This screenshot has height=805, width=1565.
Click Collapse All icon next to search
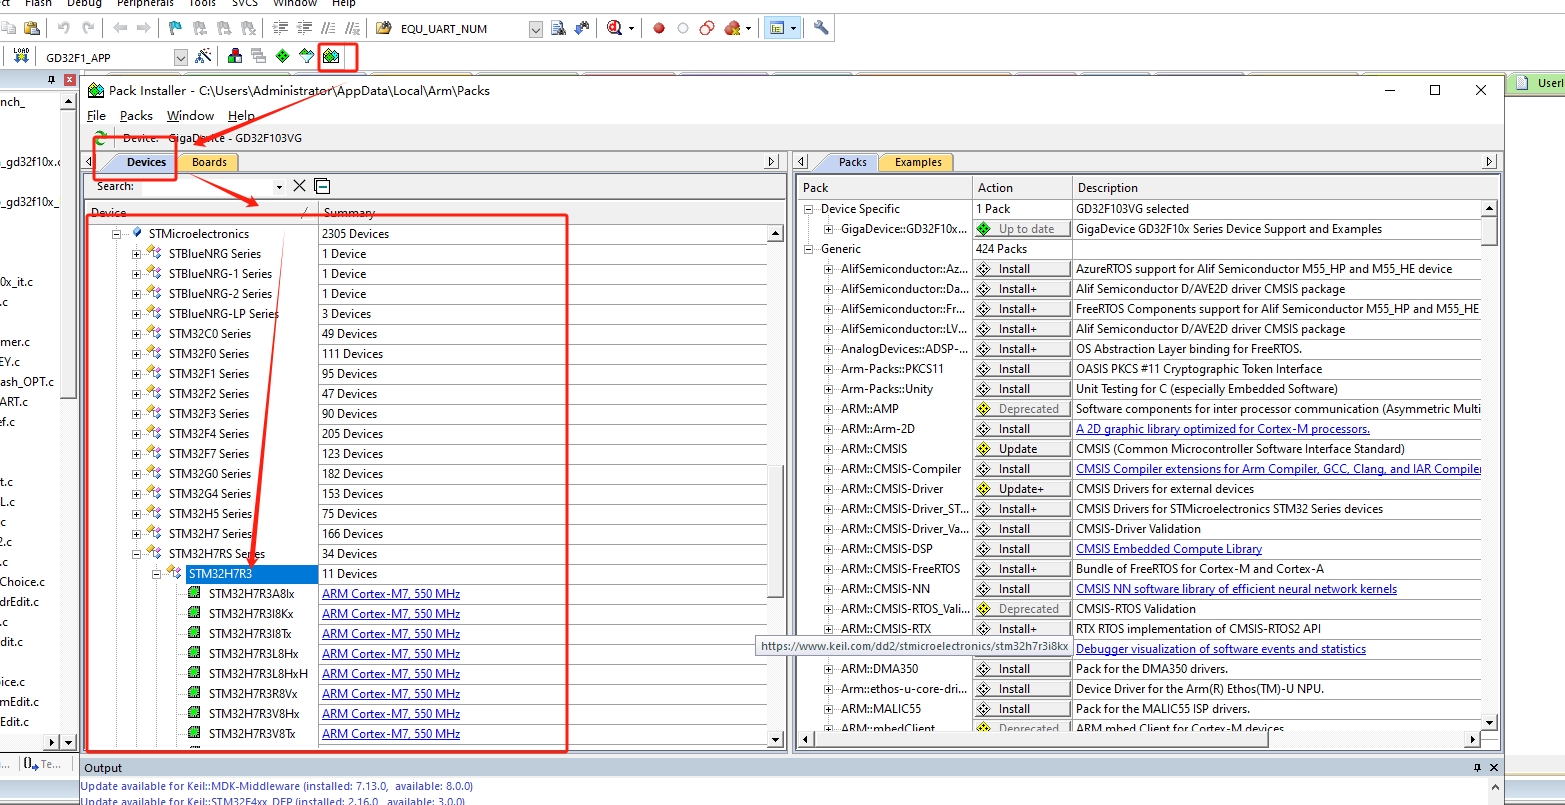[x=322, y=186]
